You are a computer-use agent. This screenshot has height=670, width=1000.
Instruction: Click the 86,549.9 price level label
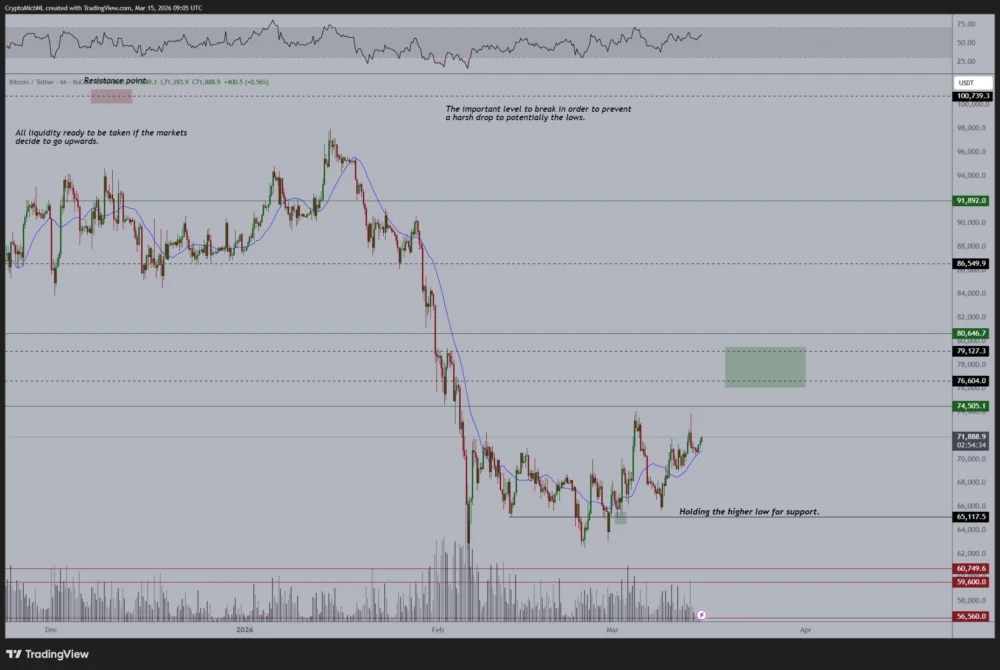972,264
